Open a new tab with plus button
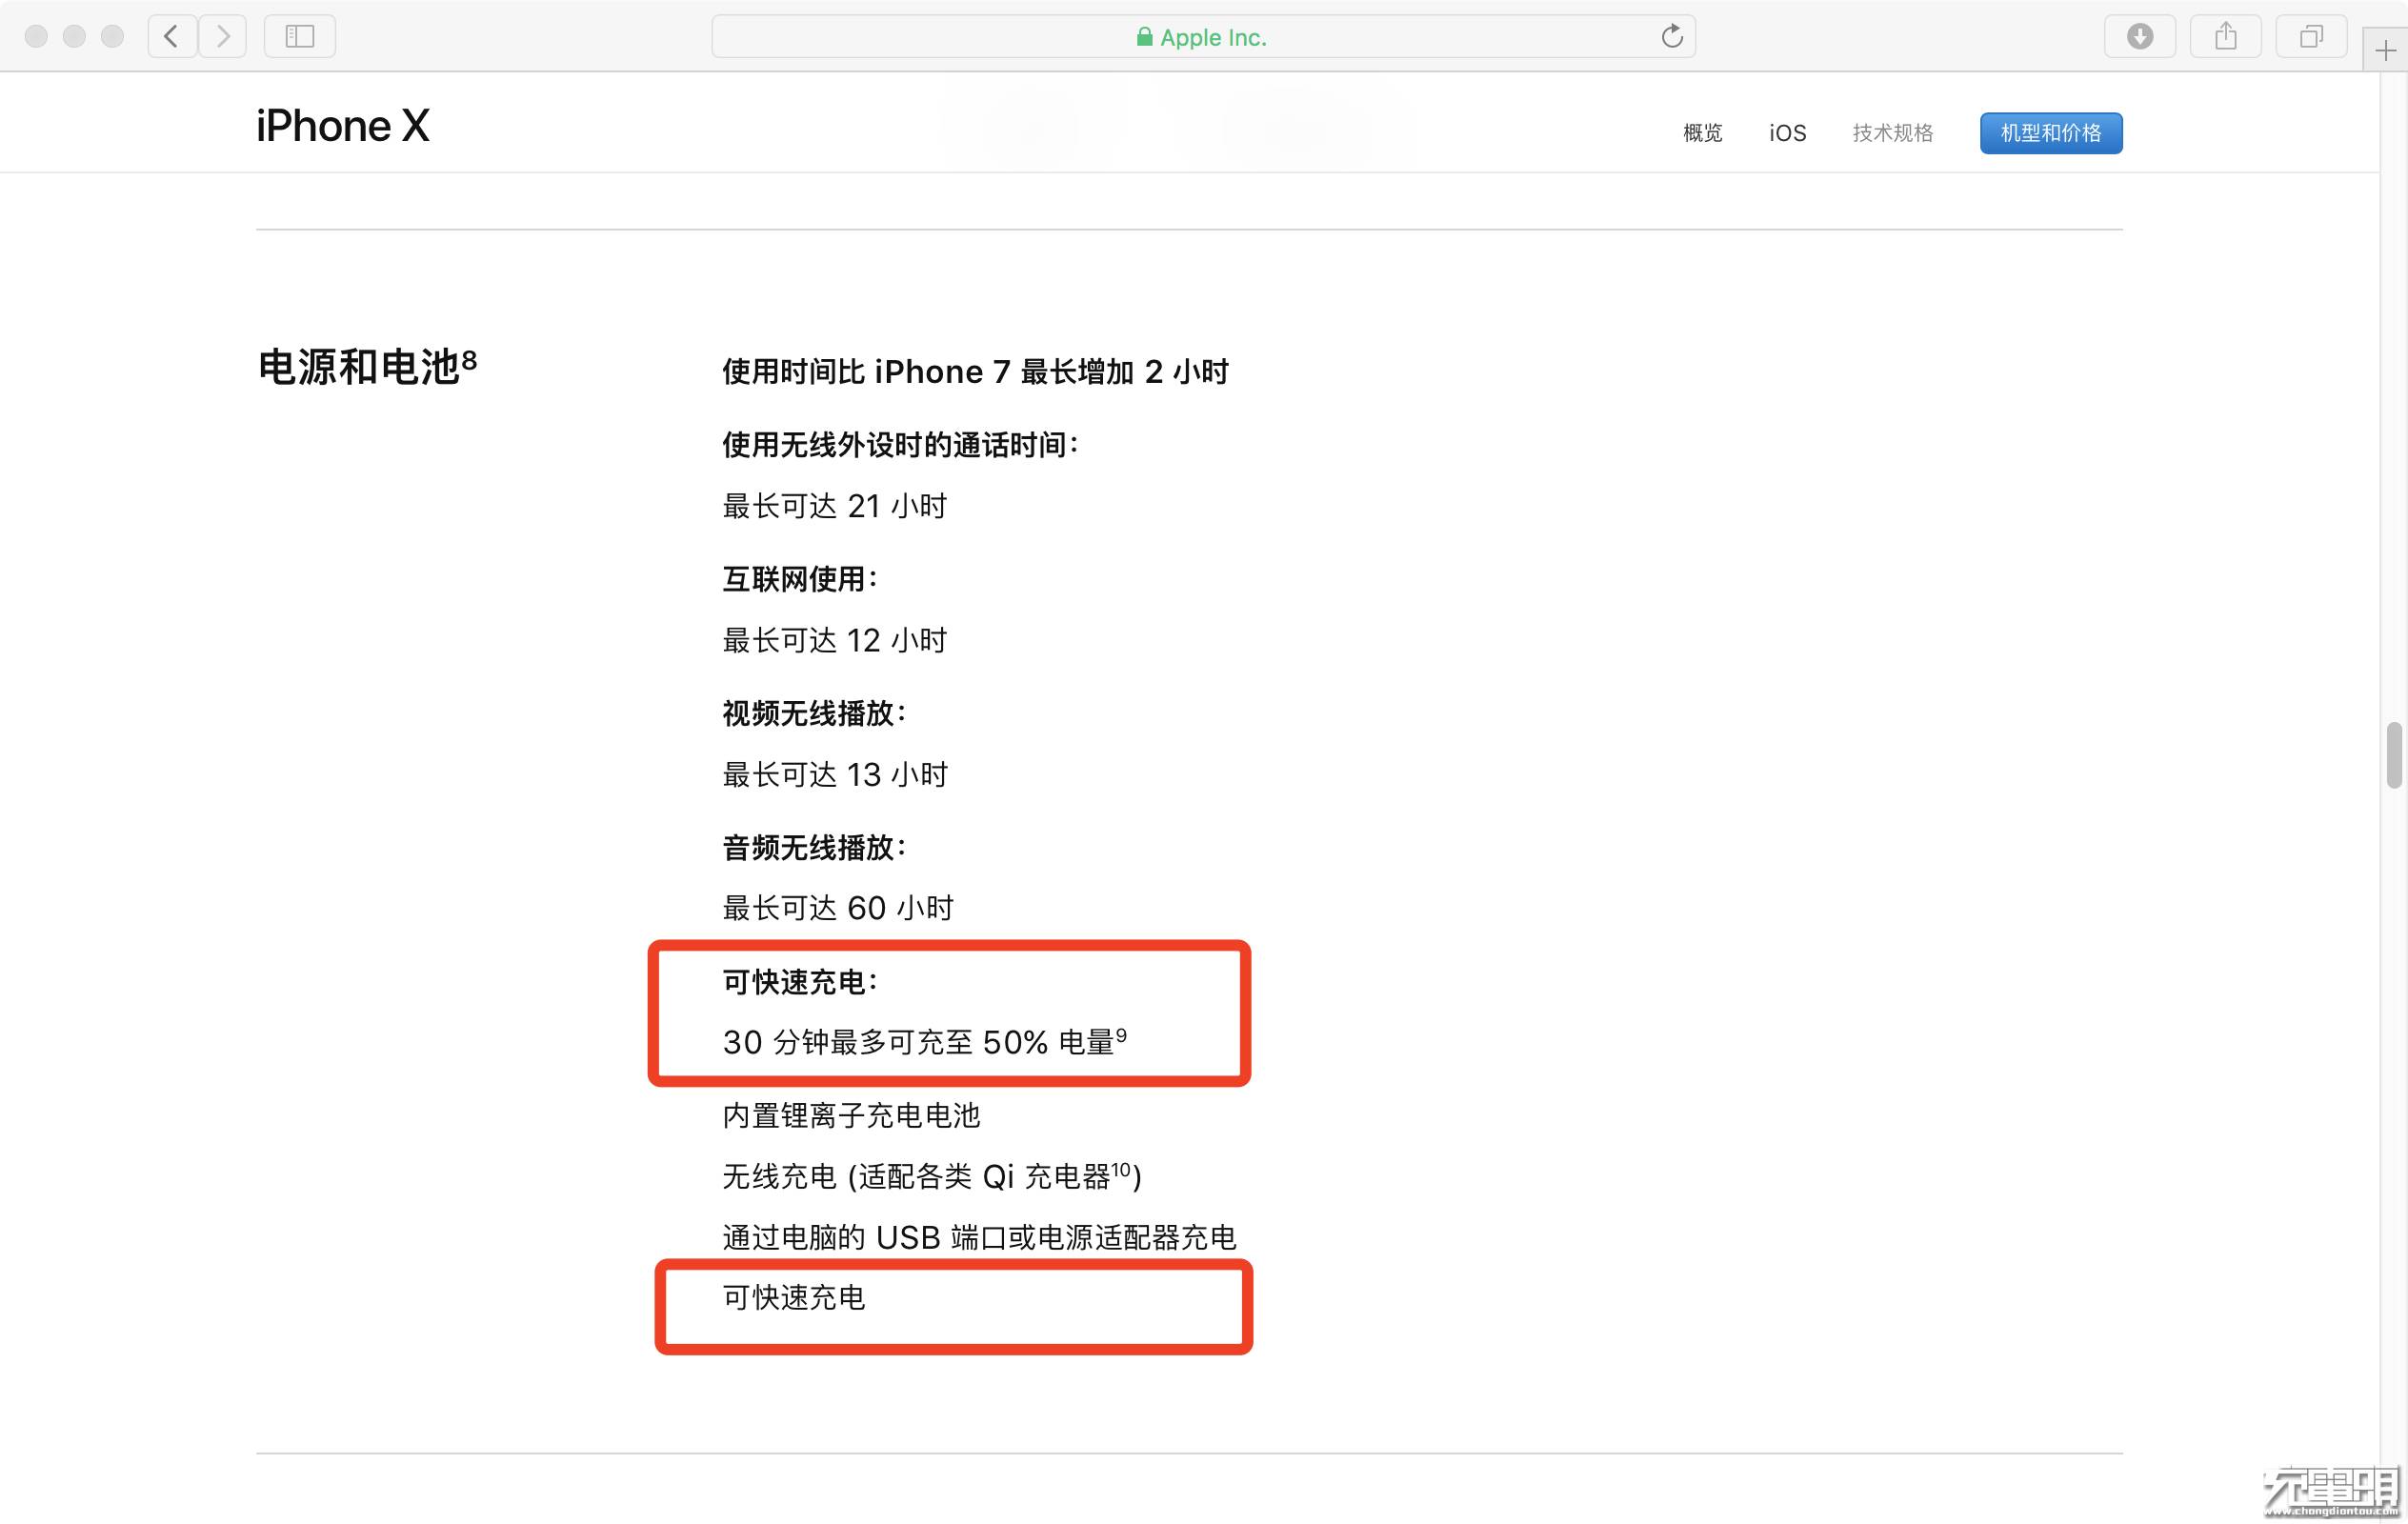Image resolution: width=2408 pixels, height=1524 pixels. point(2386,51)
